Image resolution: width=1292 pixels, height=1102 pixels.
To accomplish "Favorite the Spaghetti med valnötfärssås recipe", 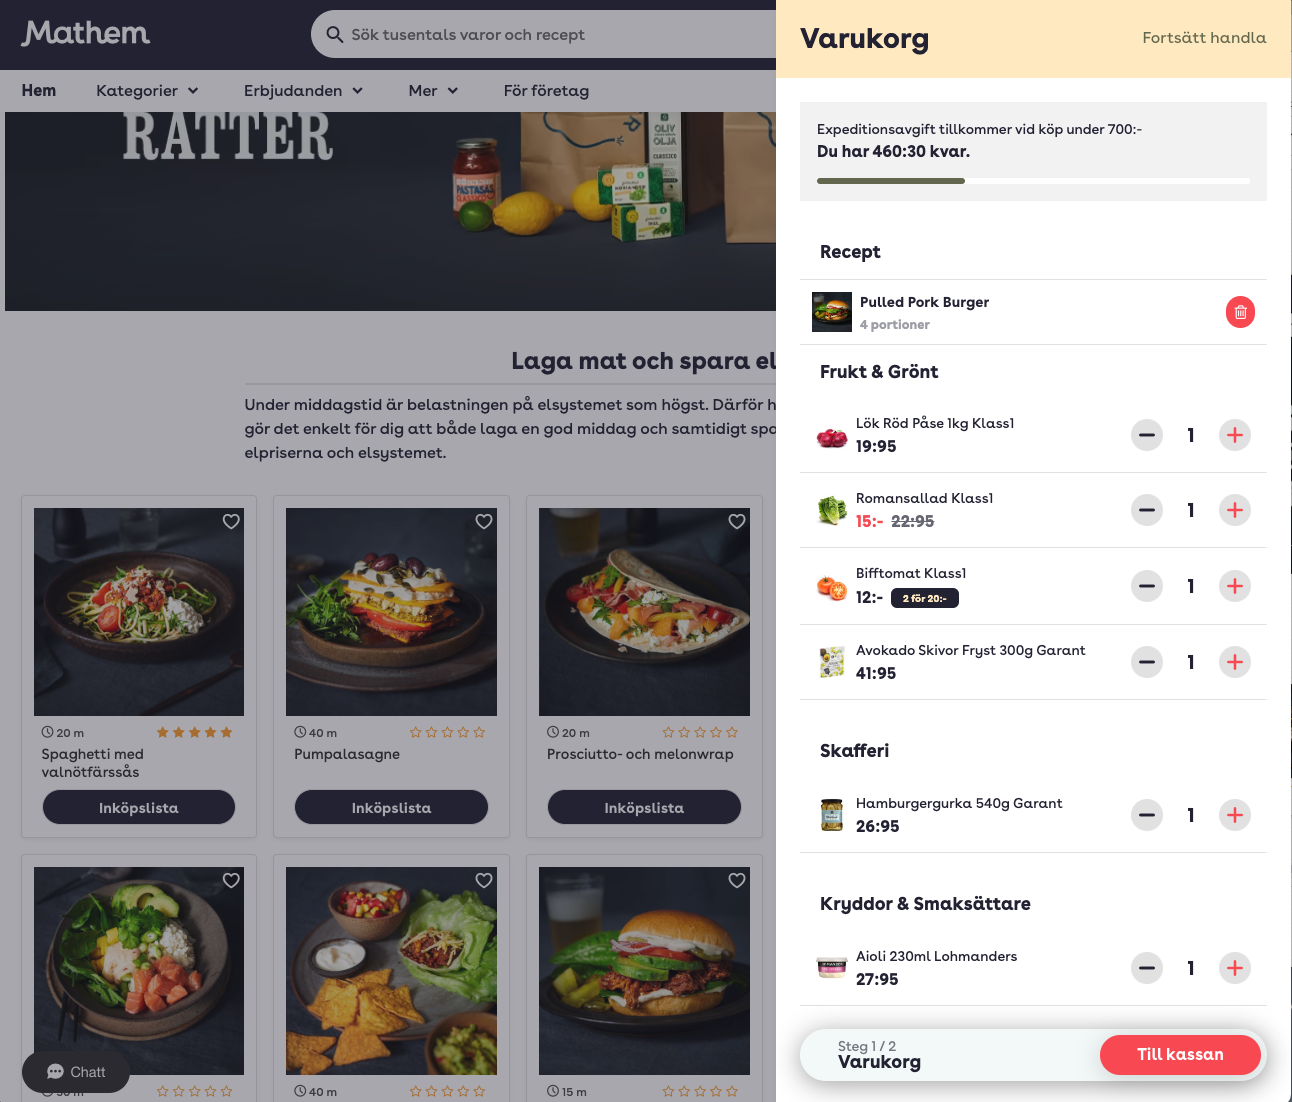I will pyautogui.click(x=231, y=521).
